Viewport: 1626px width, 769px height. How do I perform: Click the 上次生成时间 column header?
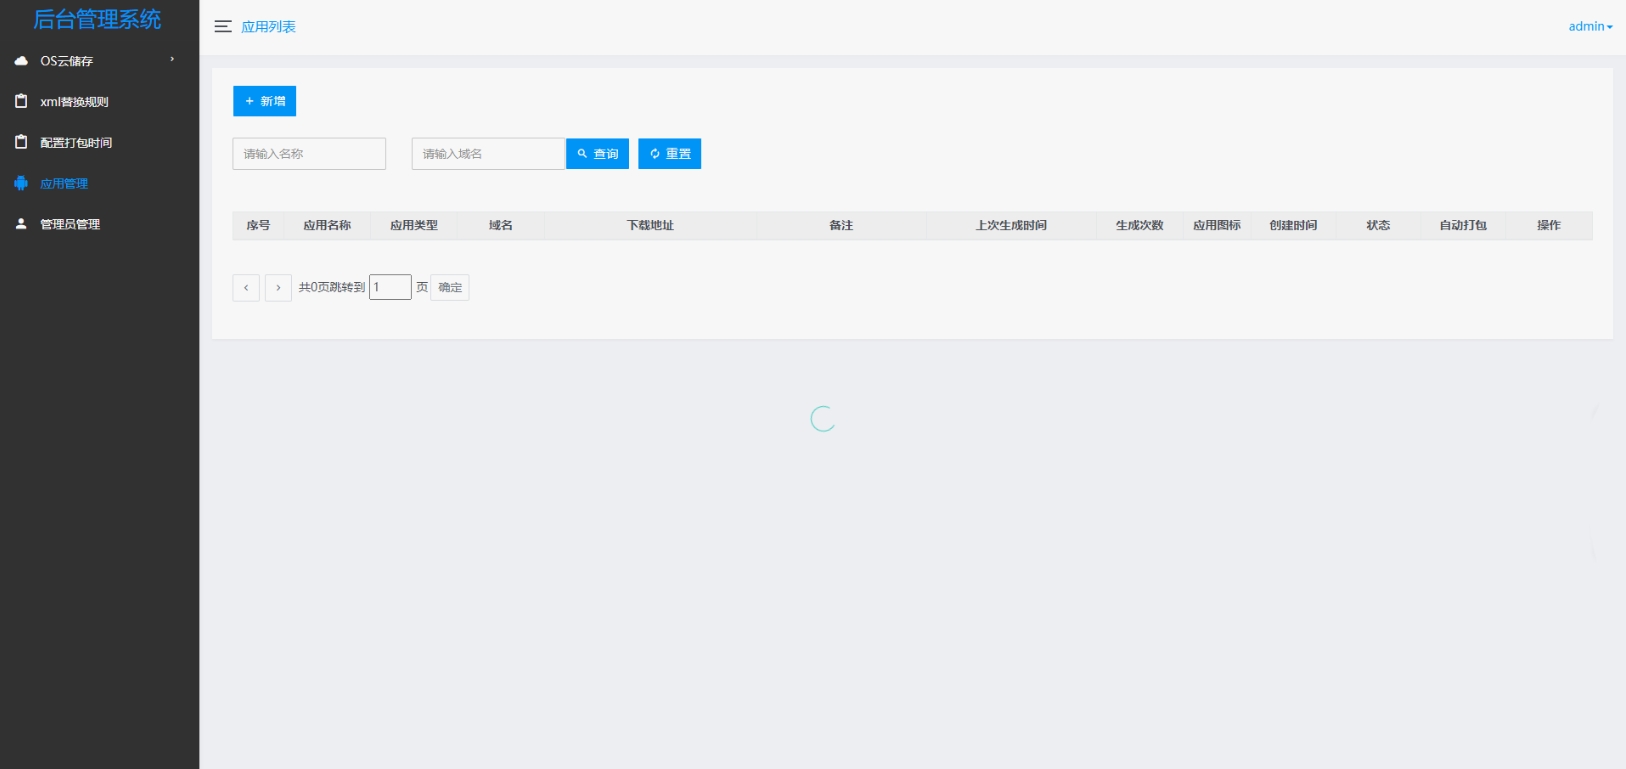[1011, 226]
